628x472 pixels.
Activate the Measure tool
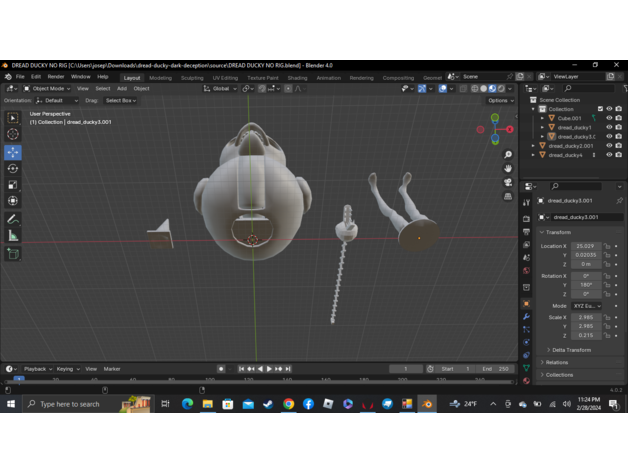pyautogui.click(x=13, y=235)
